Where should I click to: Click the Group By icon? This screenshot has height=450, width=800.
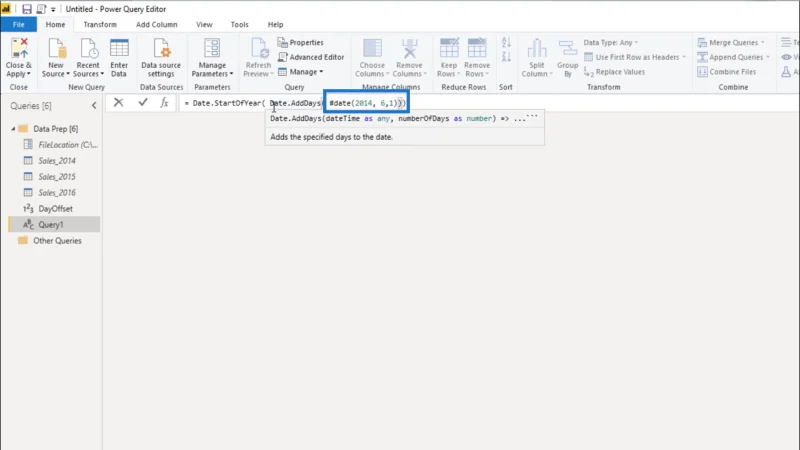tap(567, 49)
